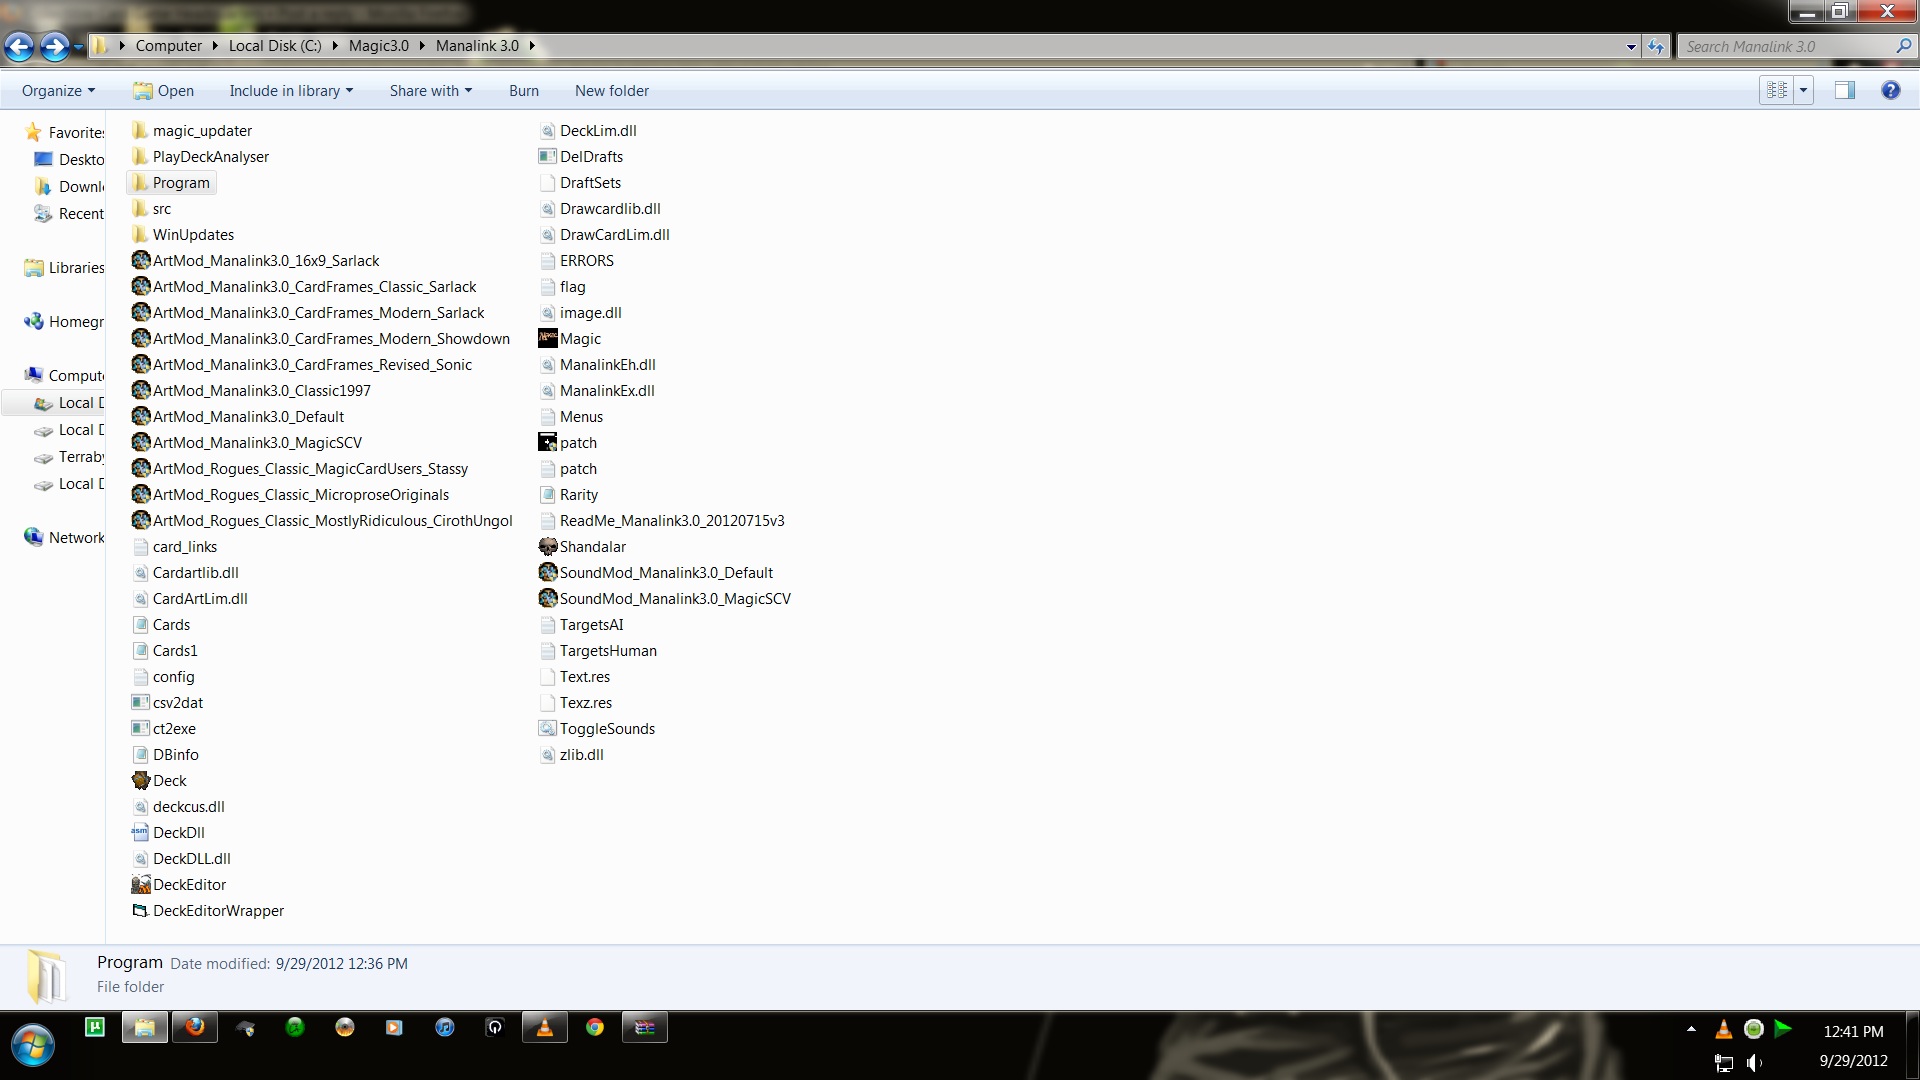Image resolution: width=1920 pixels, height=1080 pixels.
Task: Select the Deck program icon
Action: click(141, 780)
